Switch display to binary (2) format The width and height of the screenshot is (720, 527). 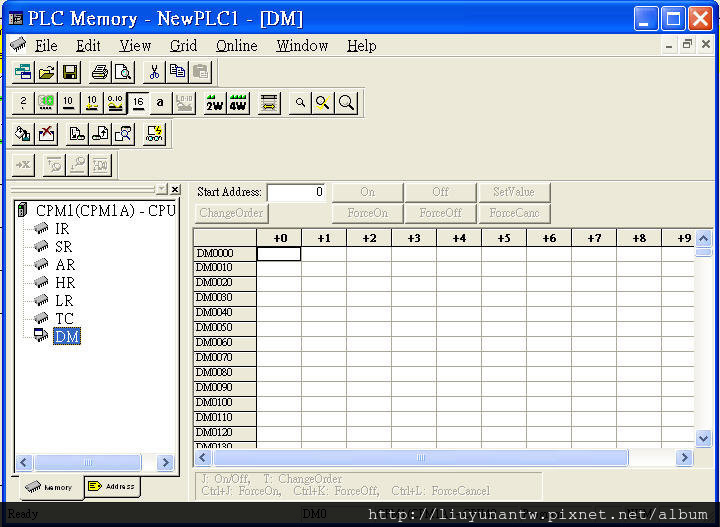click(23, 103)
